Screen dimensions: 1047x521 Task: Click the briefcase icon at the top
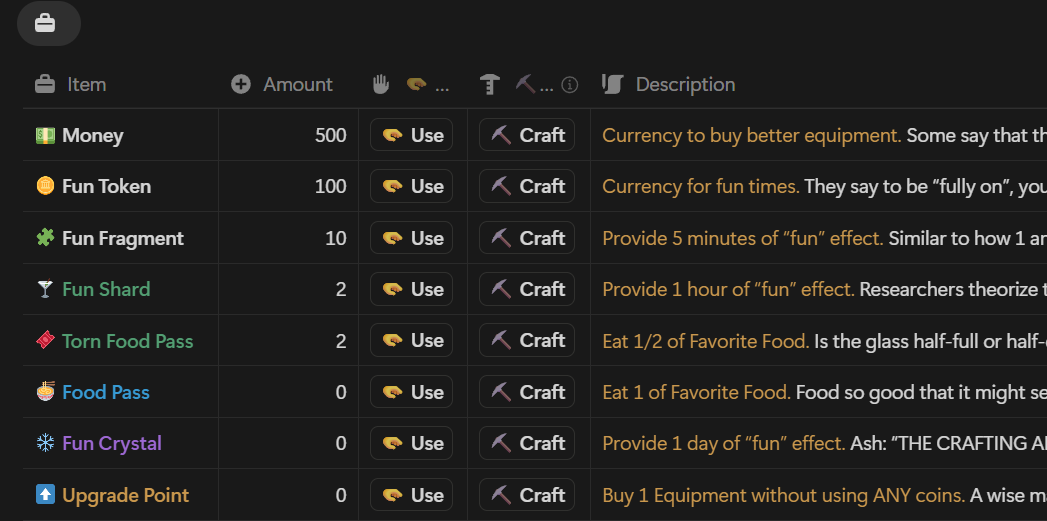46,23
